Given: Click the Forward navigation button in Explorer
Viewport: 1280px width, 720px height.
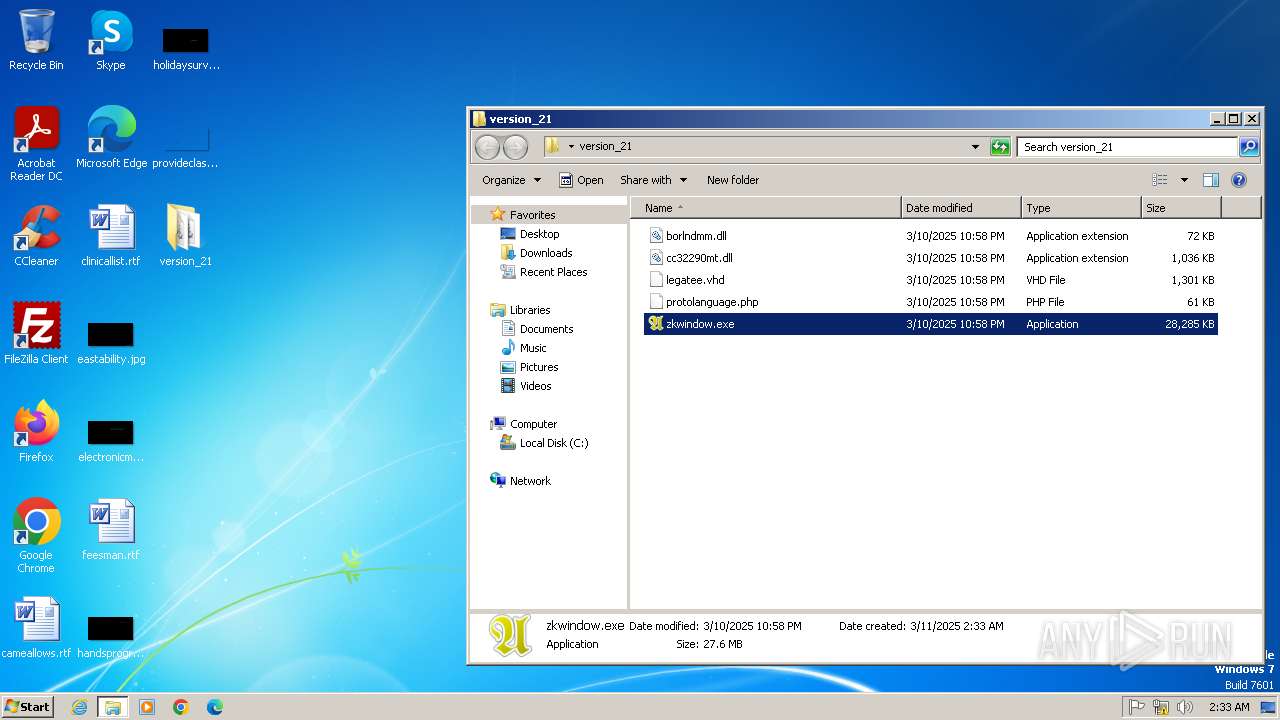Looking at the screenshot, I should tap(515, 147).
